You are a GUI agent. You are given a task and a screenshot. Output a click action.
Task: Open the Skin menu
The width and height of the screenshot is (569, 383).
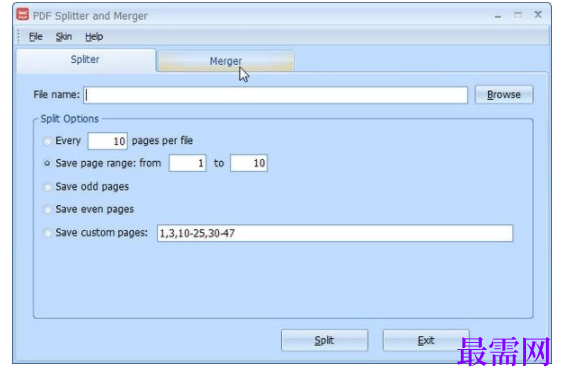[x=64, y=37]
